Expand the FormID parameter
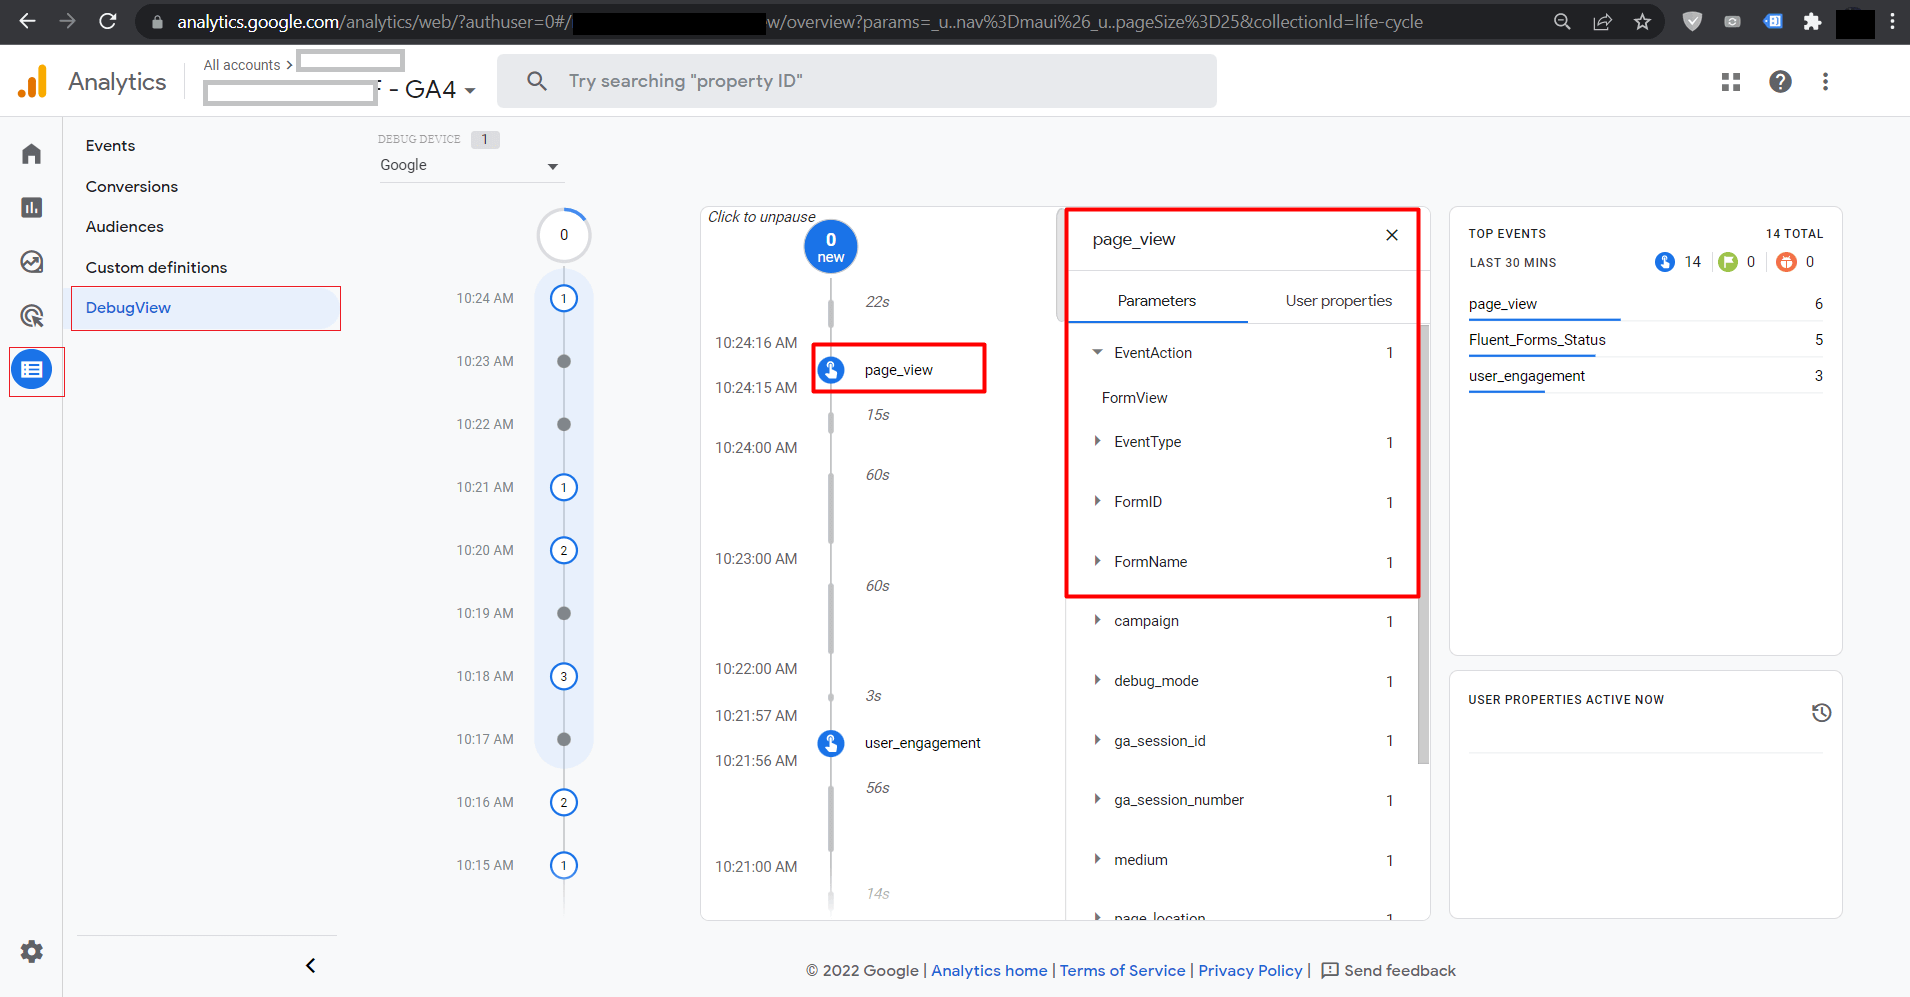 pyautogui.click(x=1097, y=502)
